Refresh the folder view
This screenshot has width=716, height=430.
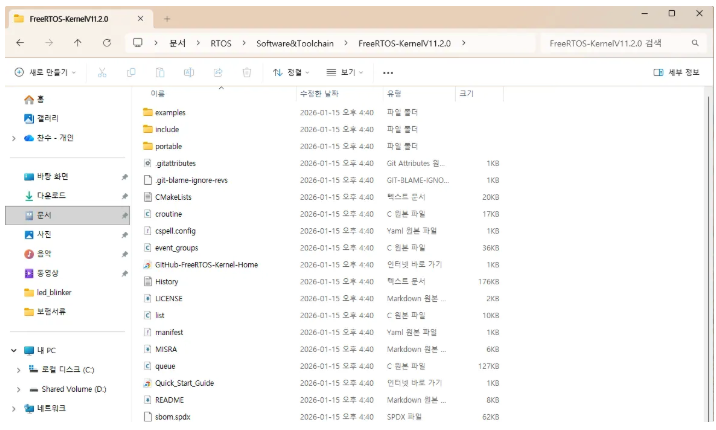pos(107,43)
